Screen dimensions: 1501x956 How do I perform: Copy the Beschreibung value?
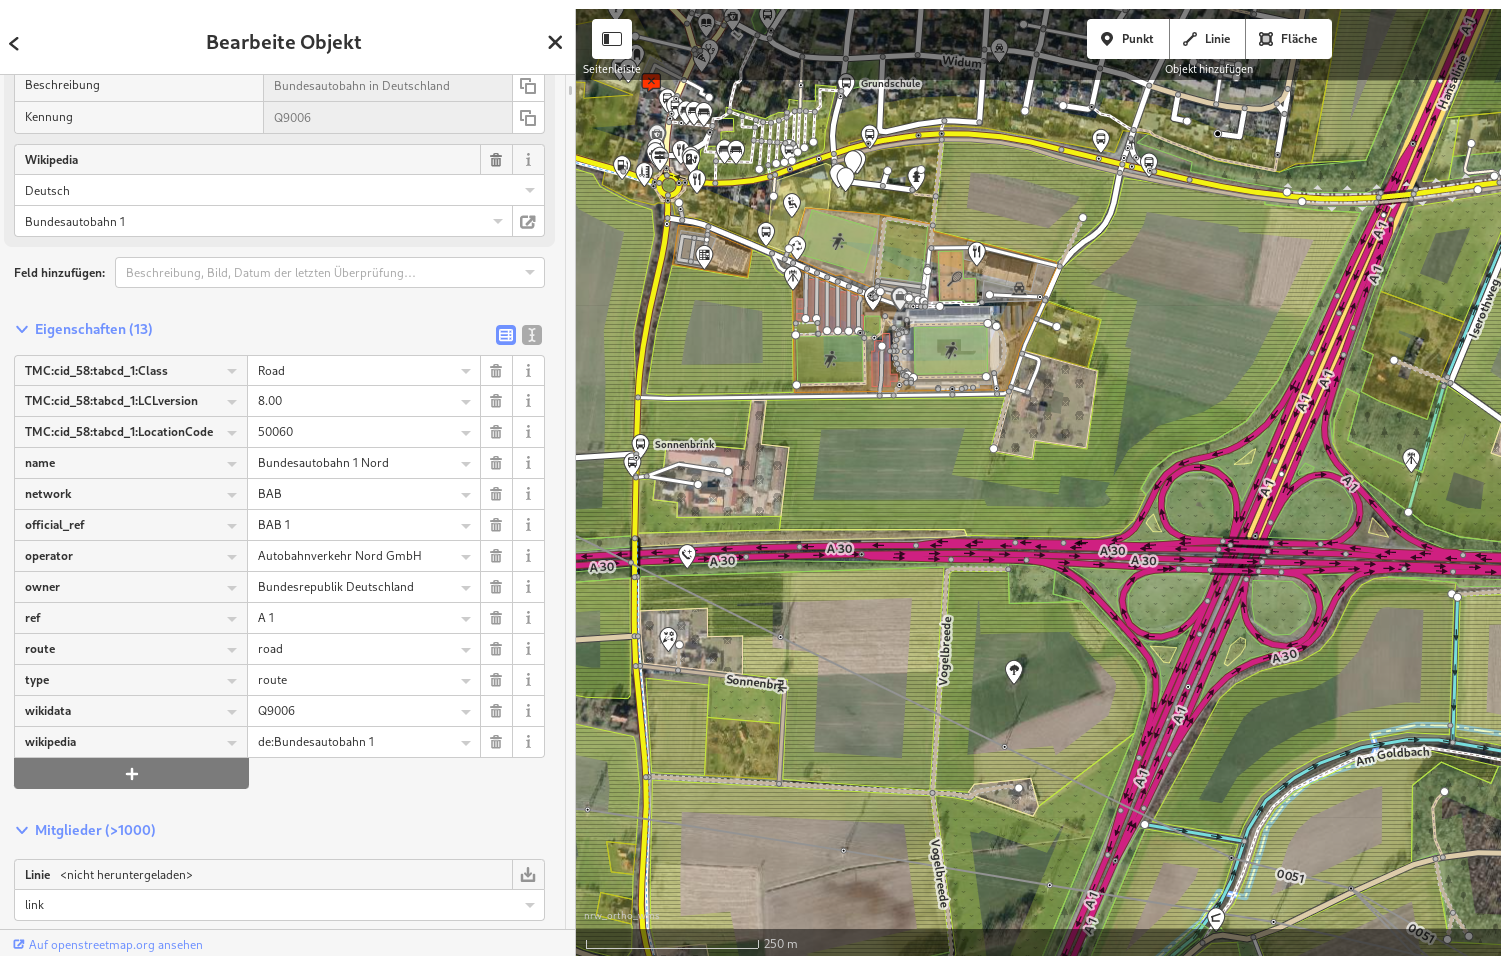528,86
